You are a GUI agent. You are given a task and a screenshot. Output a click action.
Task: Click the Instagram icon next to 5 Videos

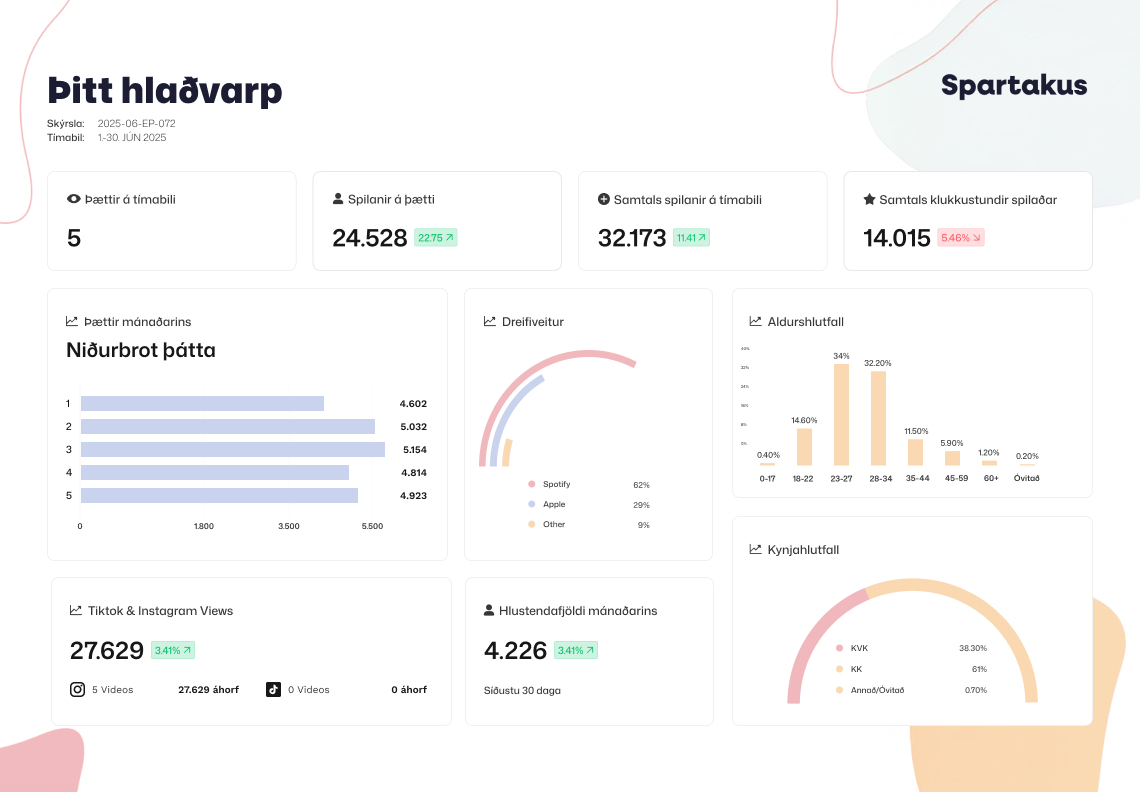pyautogui.click(x=77, y=689)
